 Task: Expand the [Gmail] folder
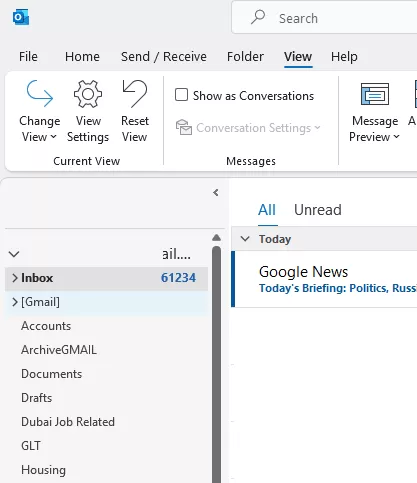15,302
